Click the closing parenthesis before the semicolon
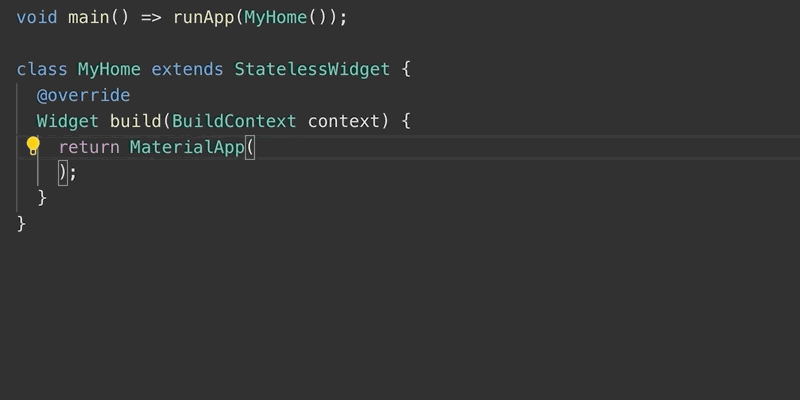 [62, 172]
